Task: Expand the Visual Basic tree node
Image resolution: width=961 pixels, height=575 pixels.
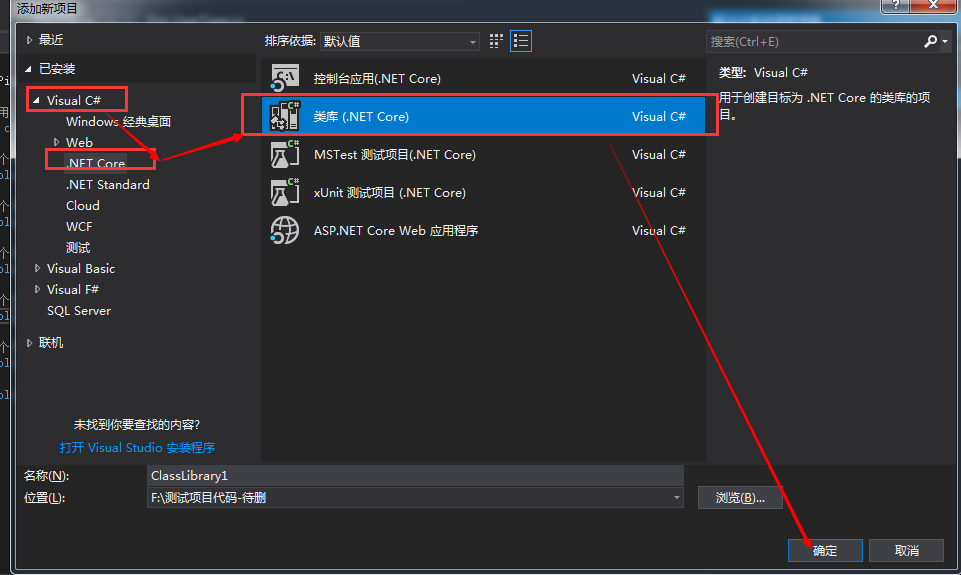Action: [x=37, y=268]
